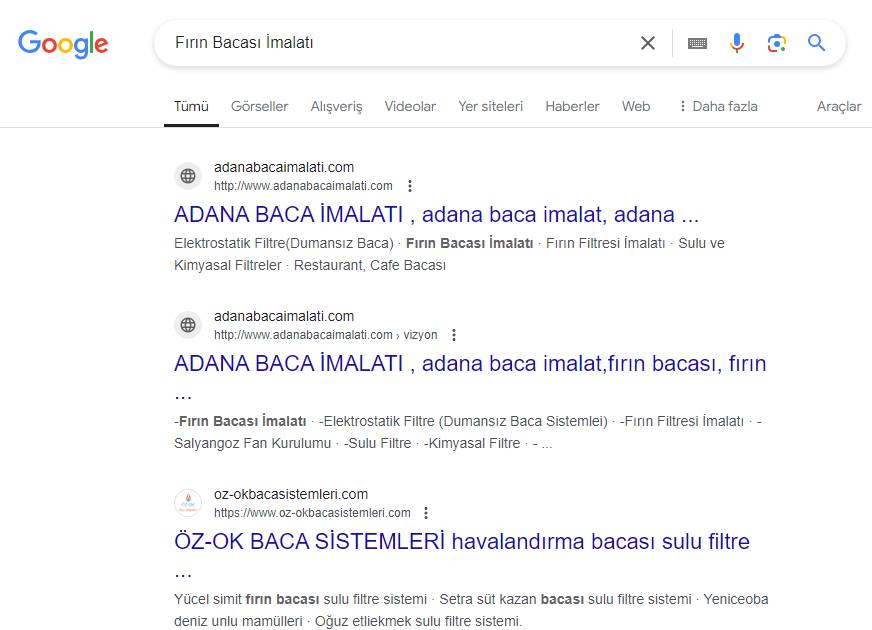The image size is (872, 630).
Task: Open the Haberler tab
Action: pyautogui.click(x=572, y=106)
